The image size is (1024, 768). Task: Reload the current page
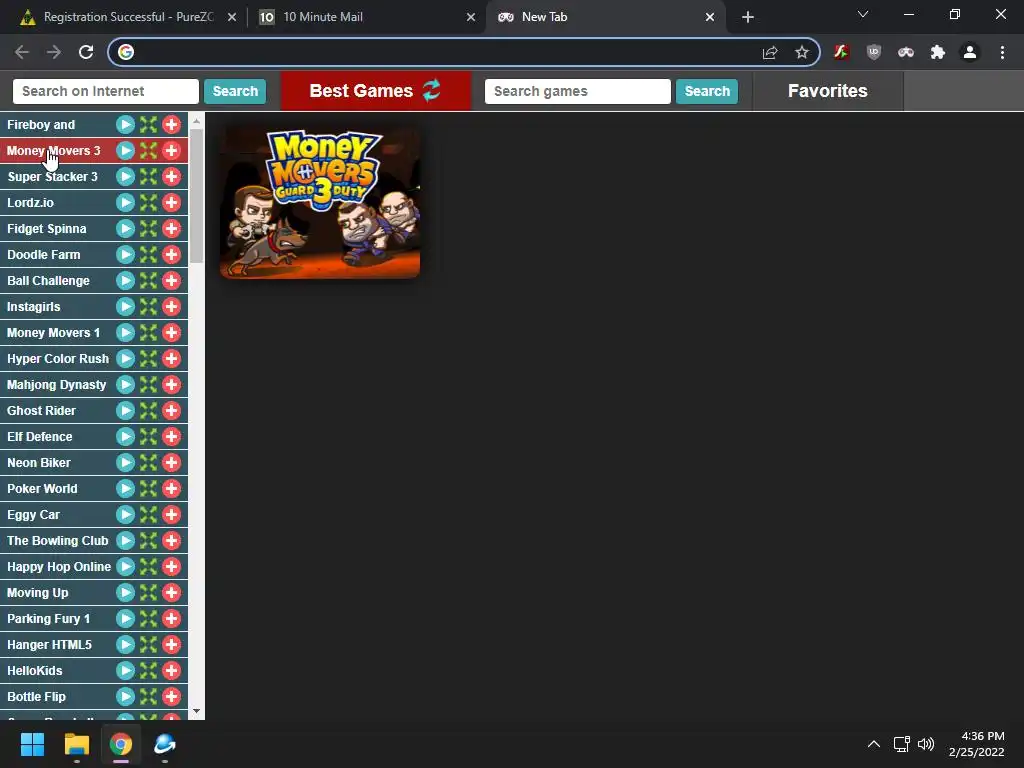coord(86,52)
